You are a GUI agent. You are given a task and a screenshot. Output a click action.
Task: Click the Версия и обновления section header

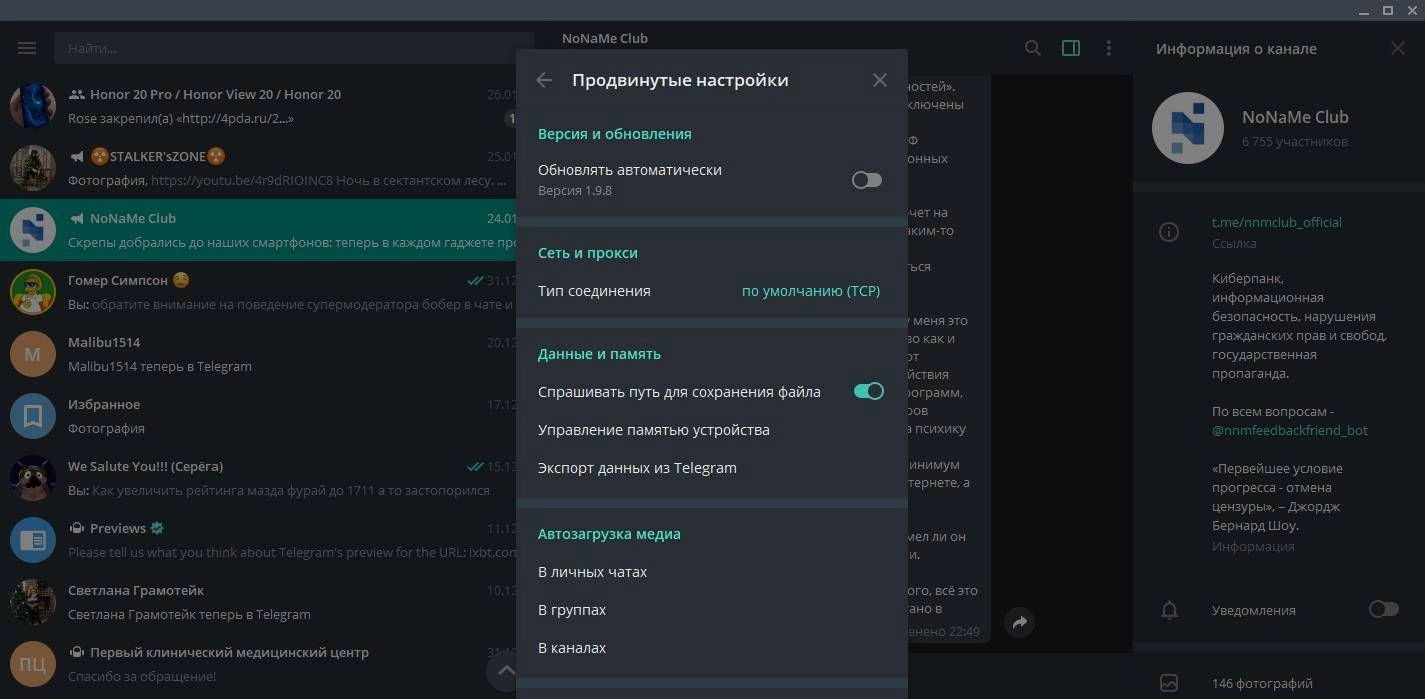[615, 134]
